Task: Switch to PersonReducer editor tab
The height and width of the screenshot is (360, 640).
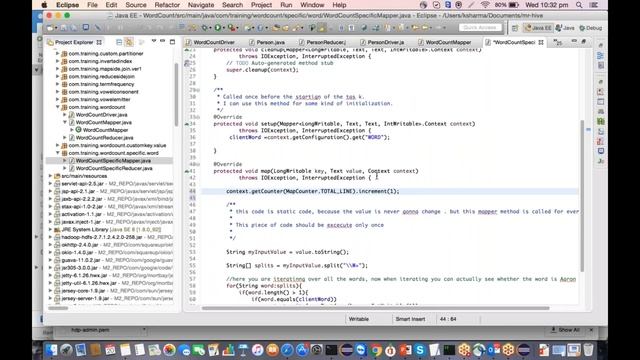Action: click(326, 42)
